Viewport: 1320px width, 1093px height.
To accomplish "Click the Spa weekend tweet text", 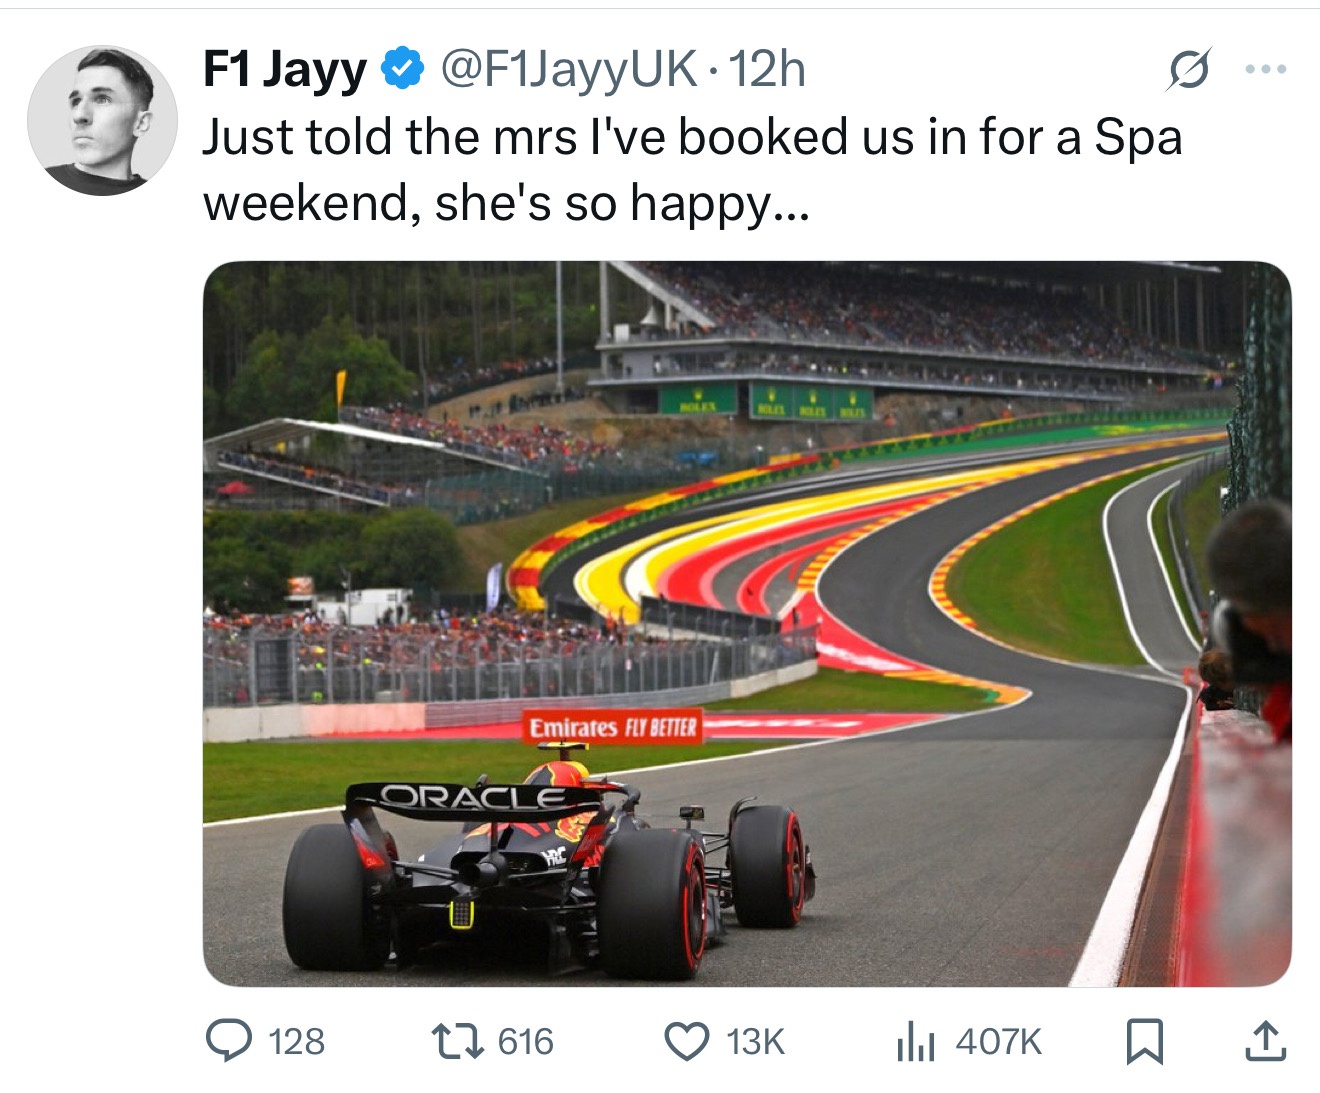I will click(x=692, y=170).
